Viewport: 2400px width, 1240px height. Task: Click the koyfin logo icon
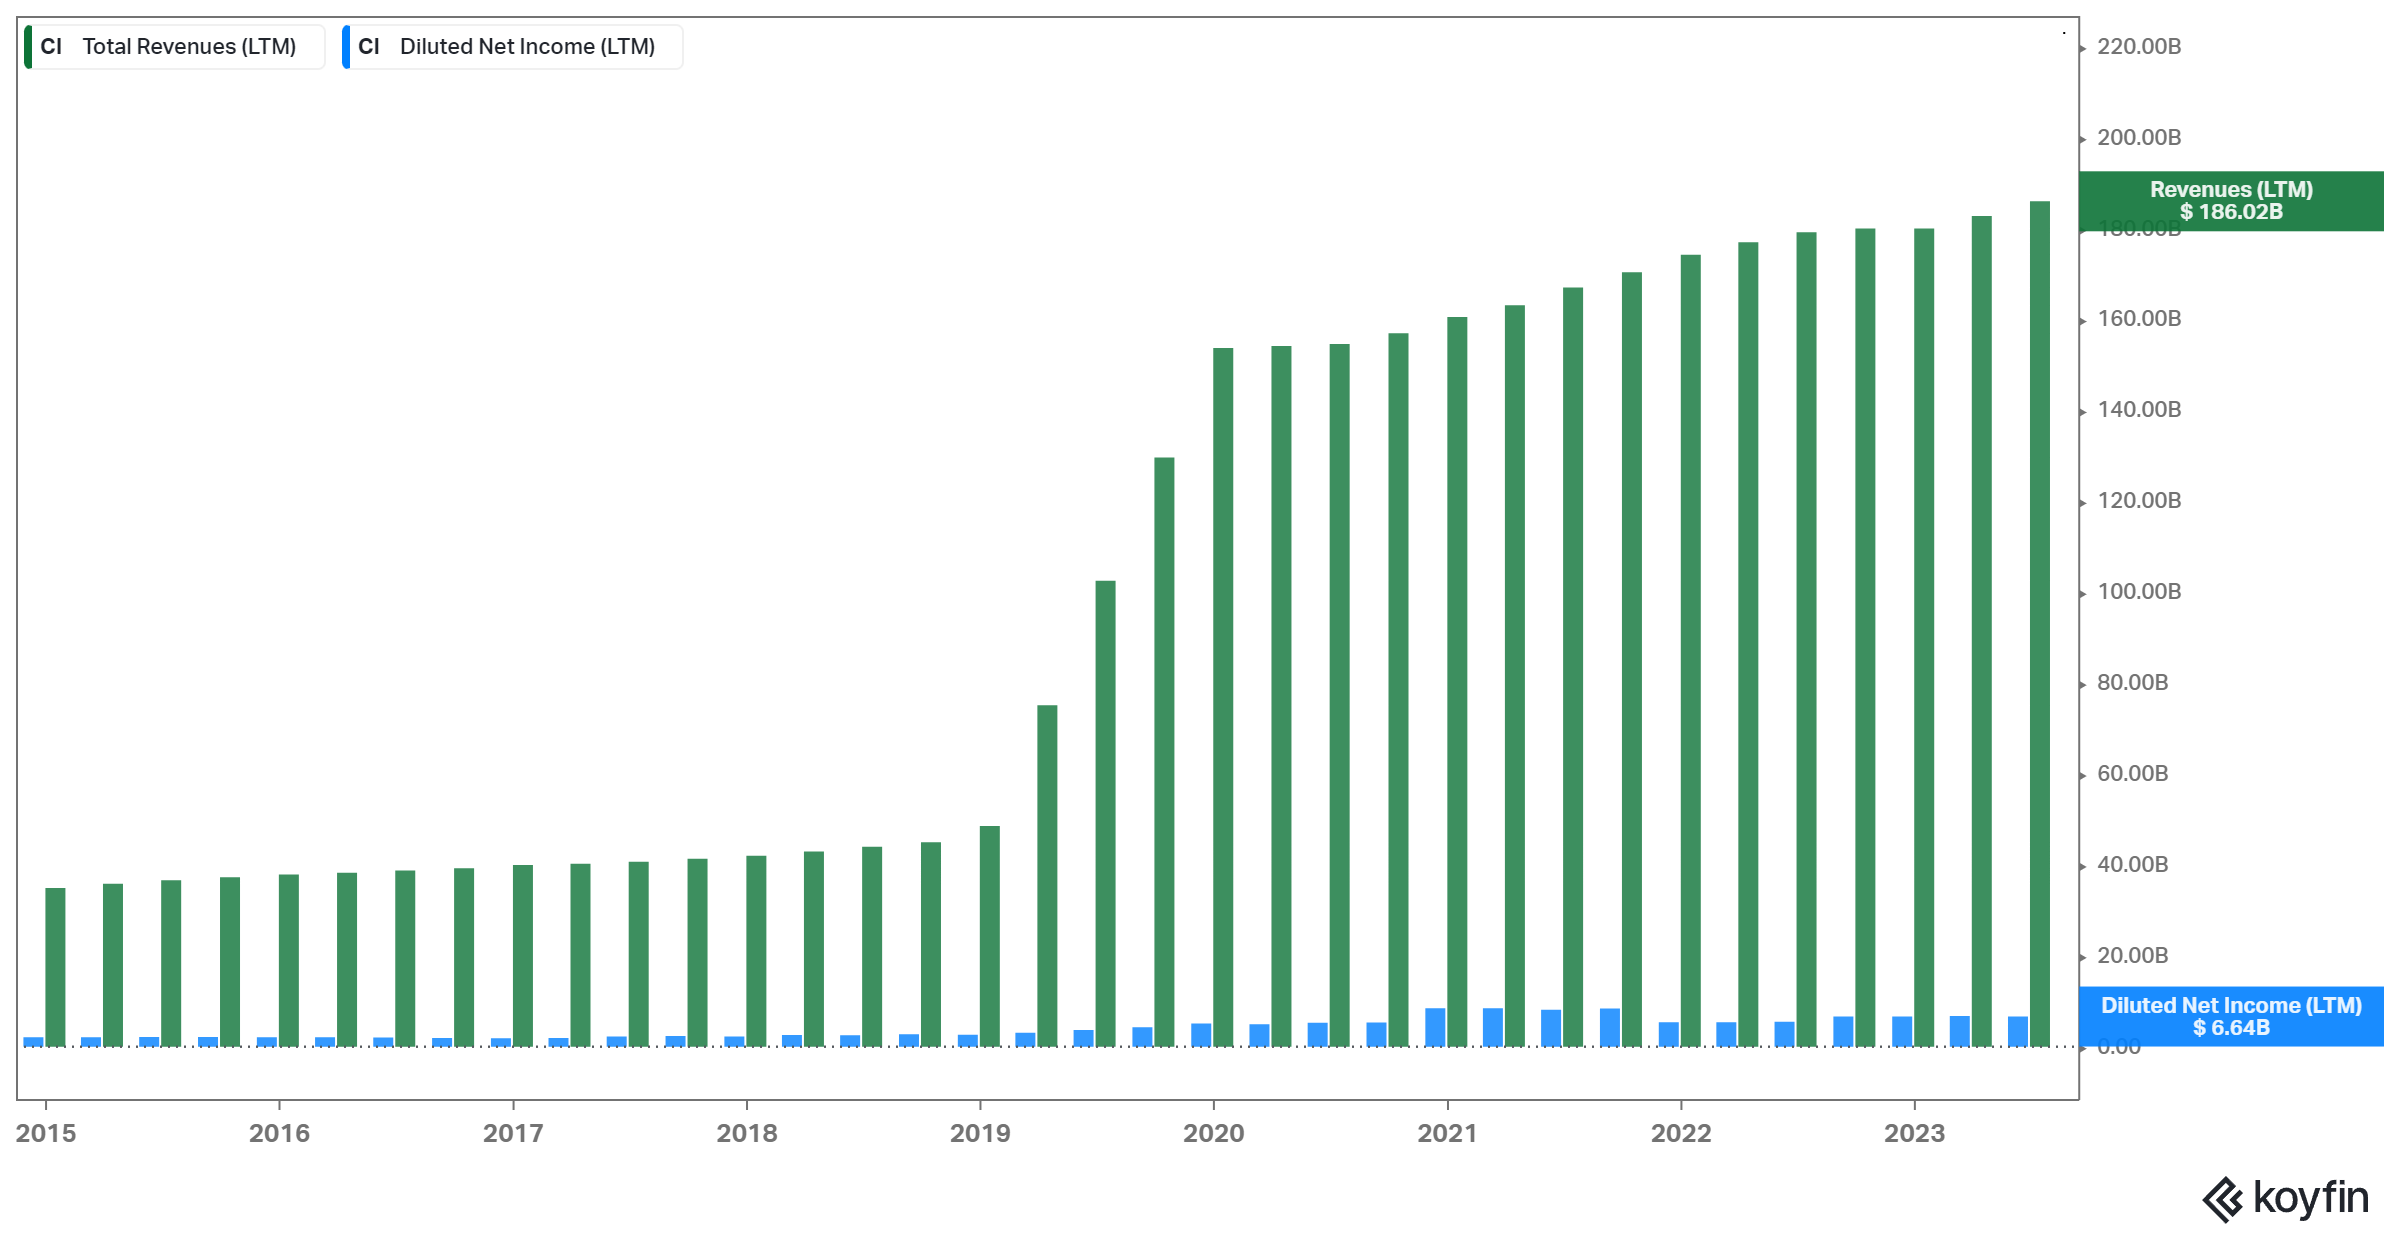coord(2222,1199)
